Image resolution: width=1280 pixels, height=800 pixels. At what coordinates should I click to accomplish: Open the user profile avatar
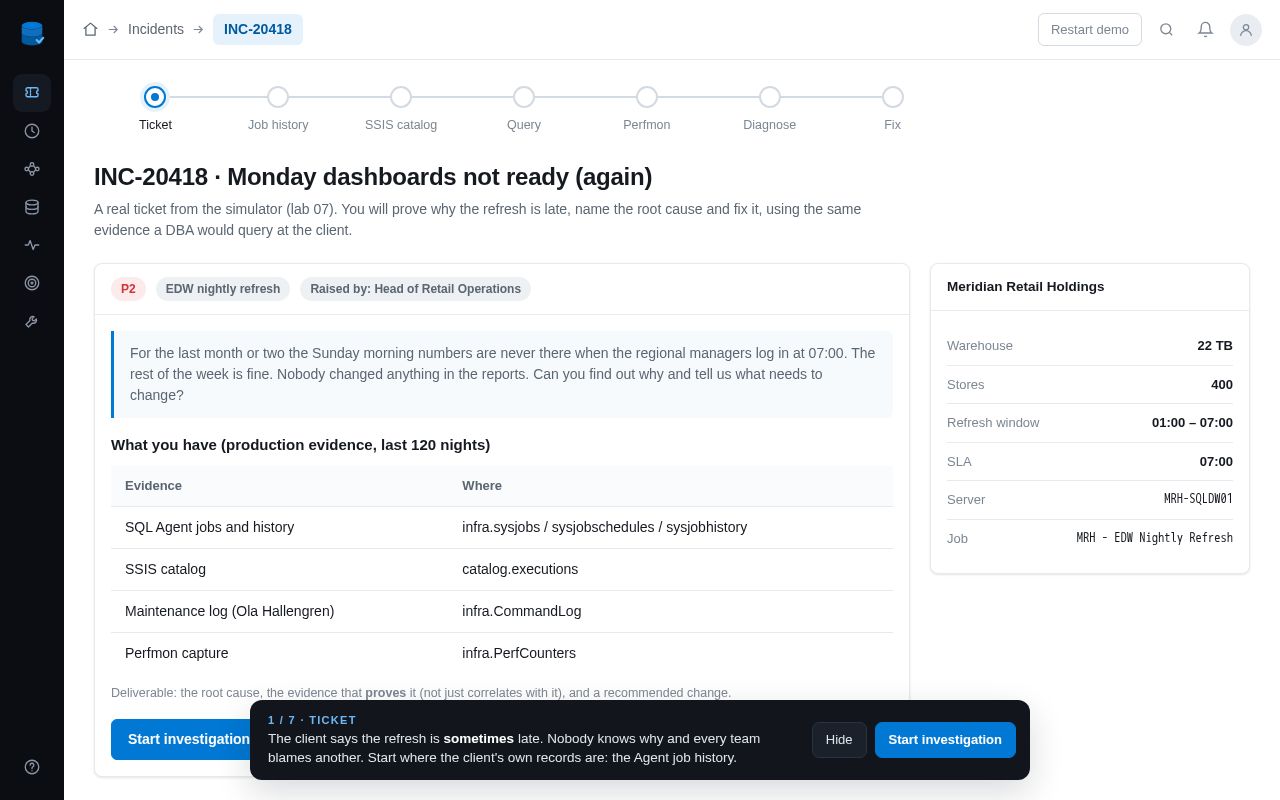point(1246,30)
